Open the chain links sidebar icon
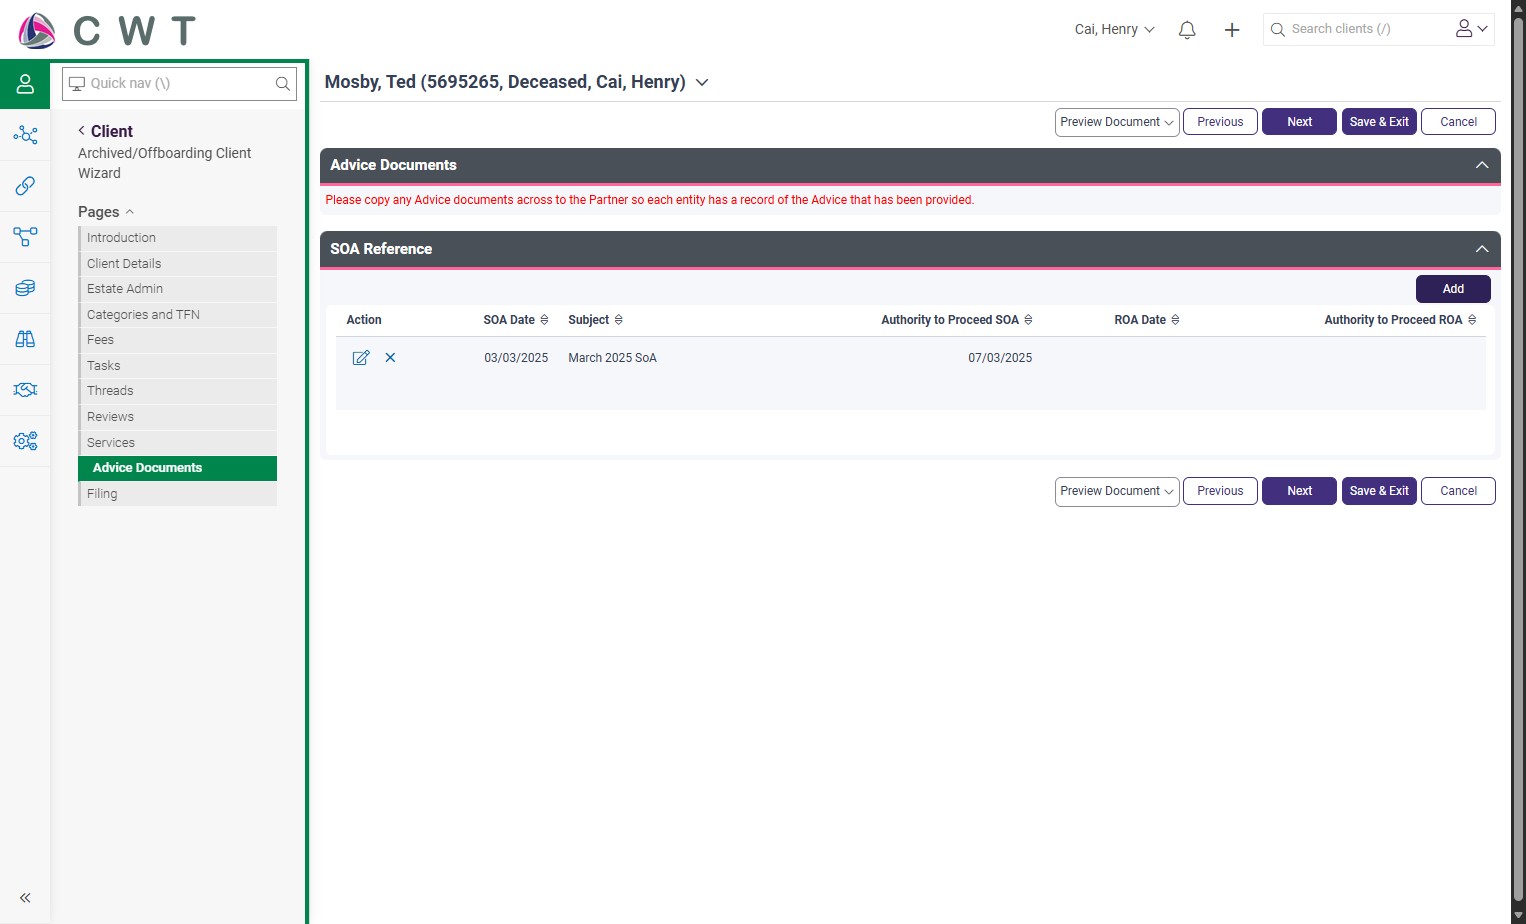This screenshot has width=1526, height=924. coord(25,186)
